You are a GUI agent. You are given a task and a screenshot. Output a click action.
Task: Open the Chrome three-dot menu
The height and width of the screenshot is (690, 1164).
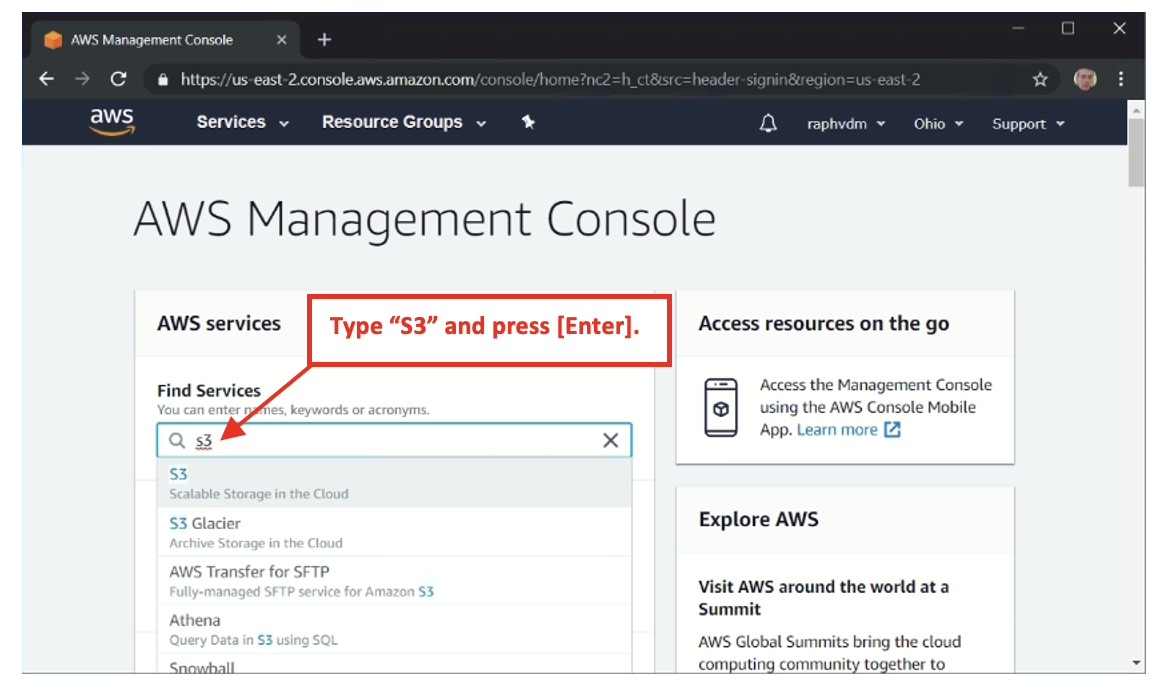click(1121, 79)
